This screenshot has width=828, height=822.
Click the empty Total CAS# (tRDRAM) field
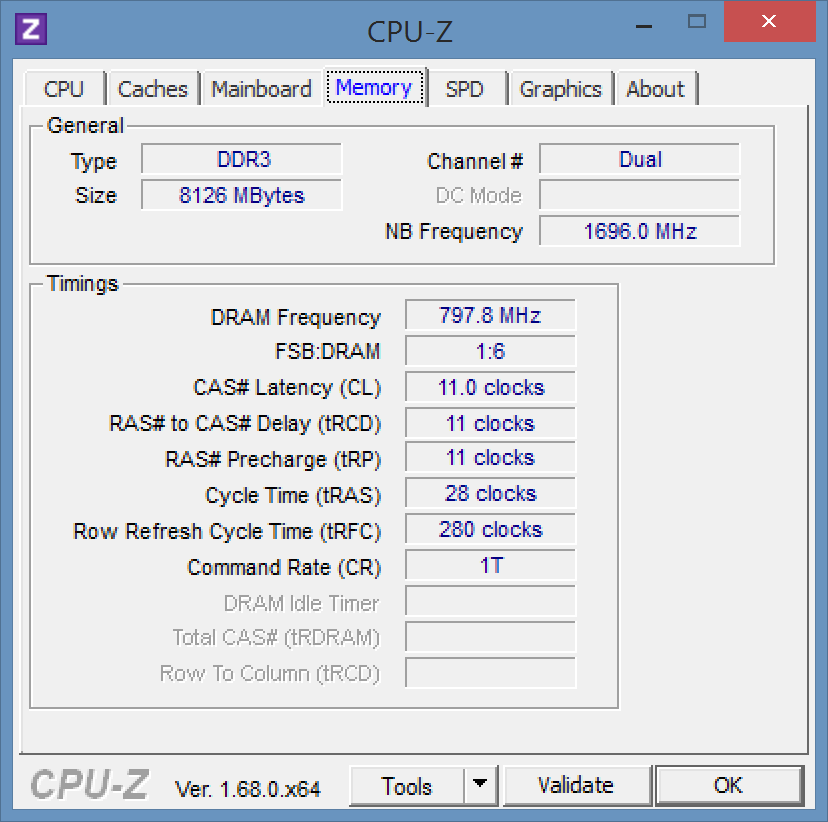[491, 637]
